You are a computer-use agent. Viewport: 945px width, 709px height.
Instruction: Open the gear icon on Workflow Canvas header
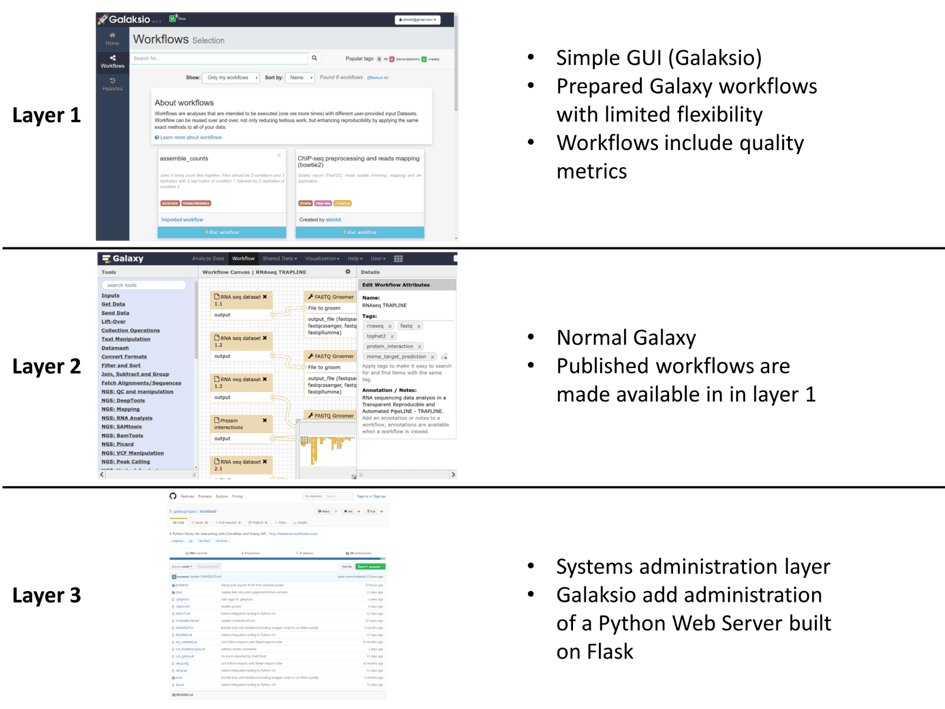coord(348,272)
